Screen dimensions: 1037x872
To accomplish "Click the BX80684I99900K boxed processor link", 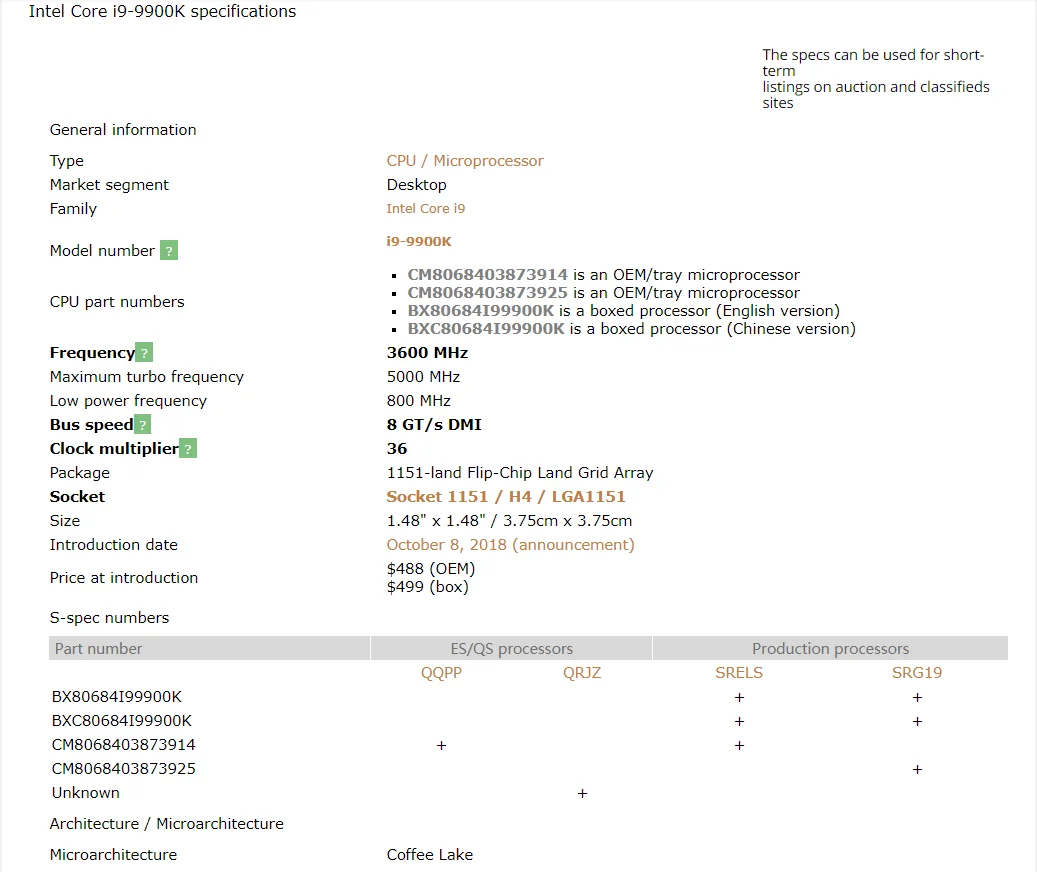I will pyautogui.click(x=480, y=311).
